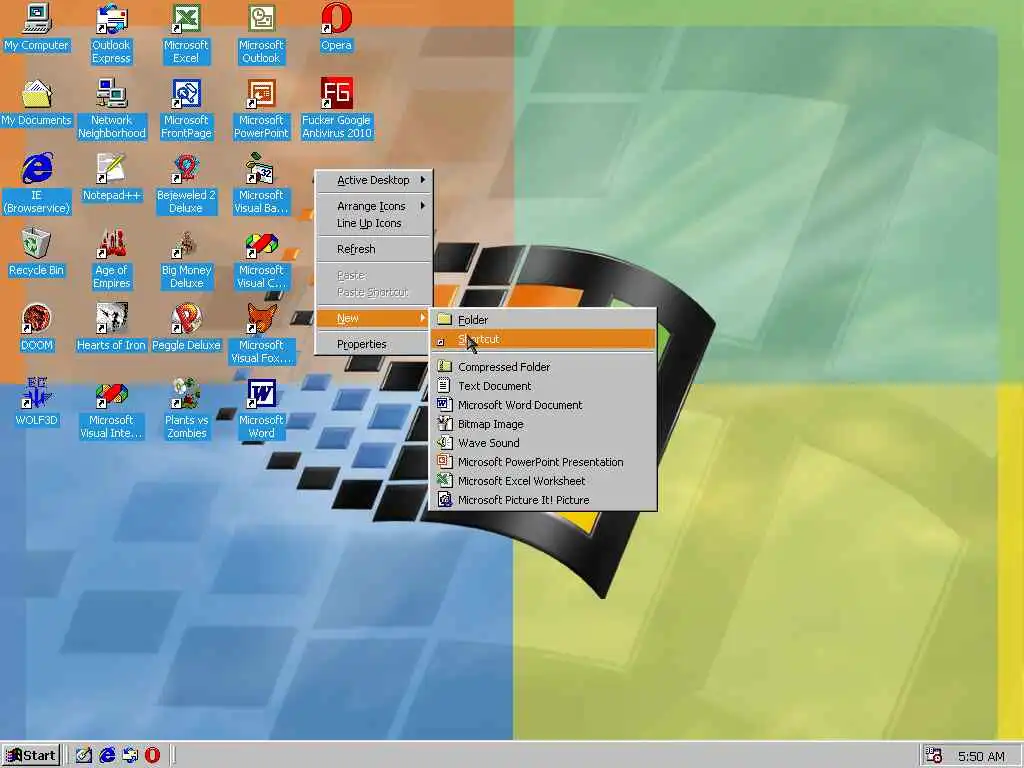Screen dimensions: 1024x768
Task: Choose Line Up Icons from context menu
Action: pyautogui.click(x=374, y=223)
